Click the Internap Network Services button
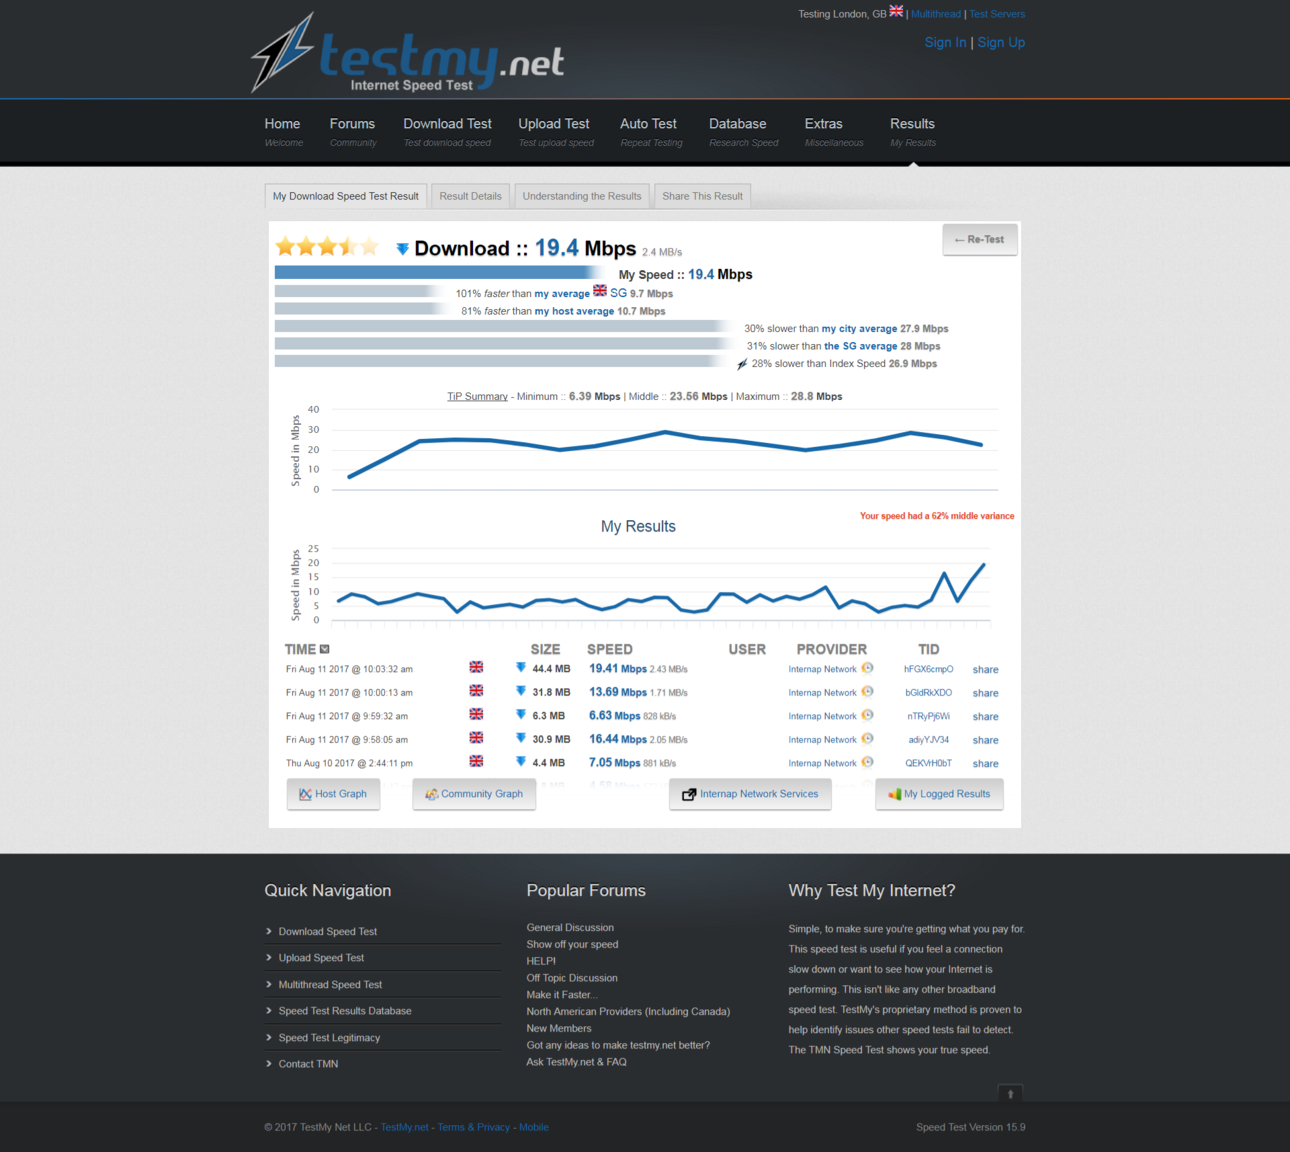The width and height of the screenshot is (1290, 1152). coord(750,794)
